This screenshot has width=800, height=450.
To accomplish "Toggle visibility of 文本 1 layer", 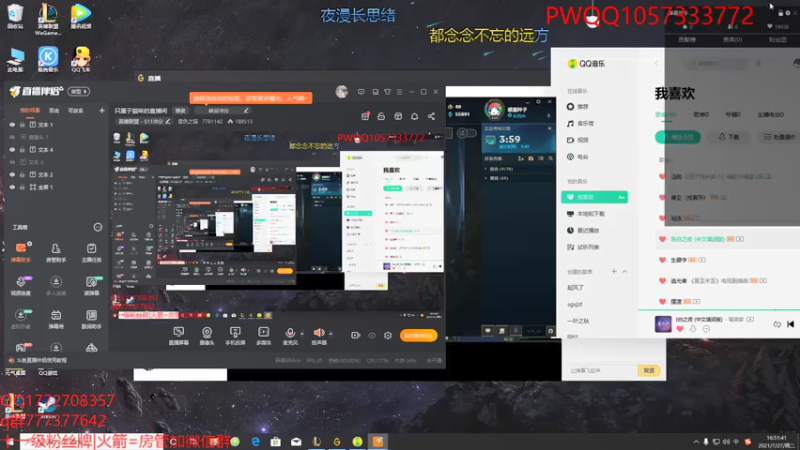I will pos(12,124).
